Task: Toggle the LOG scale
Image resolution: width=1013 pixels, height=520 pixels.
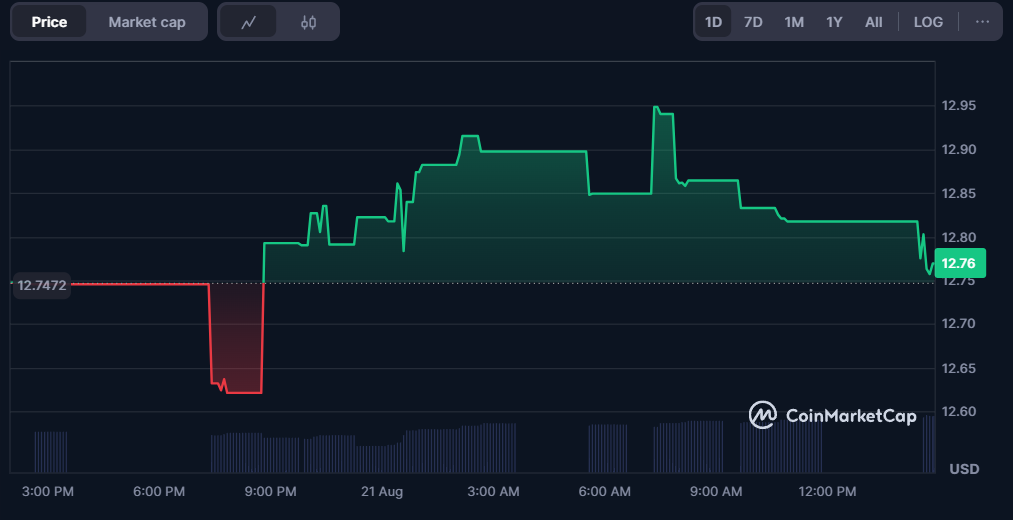Action: (x=928, y=22)
